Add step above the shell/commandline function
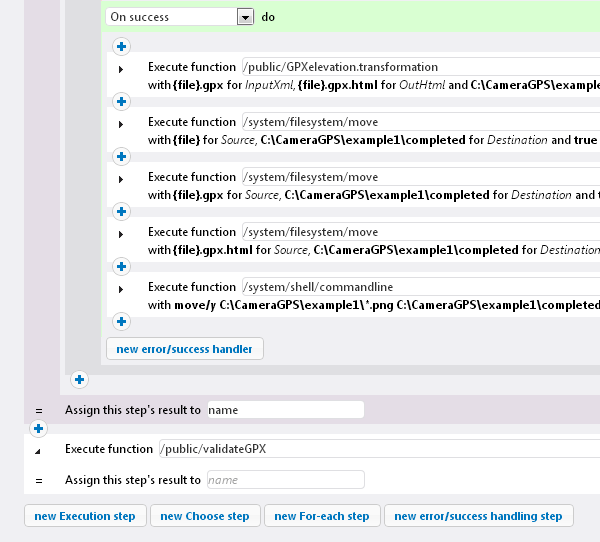The image size is (600, 542). tap(121, 266)
